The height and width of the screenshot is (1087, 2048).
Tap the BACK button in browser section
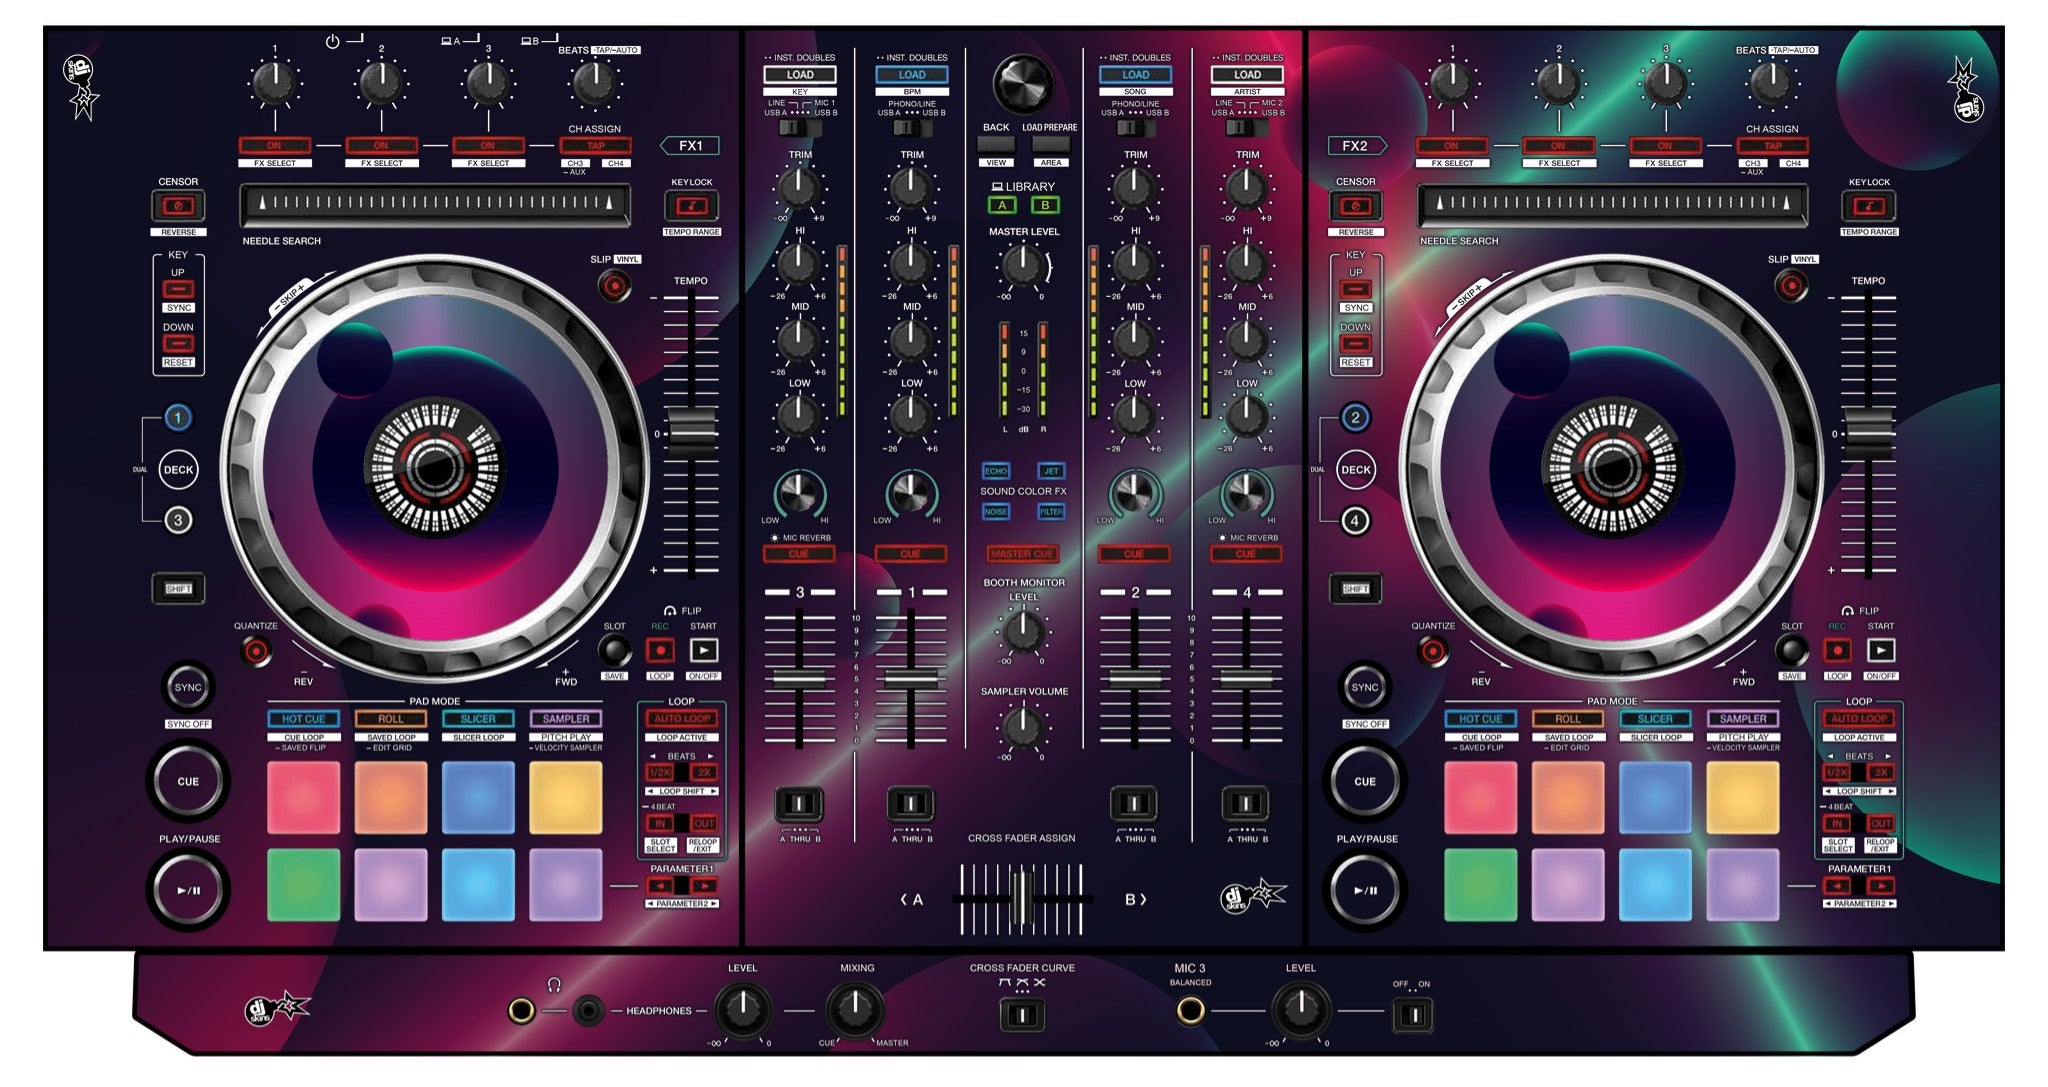(x=996, y=145)
